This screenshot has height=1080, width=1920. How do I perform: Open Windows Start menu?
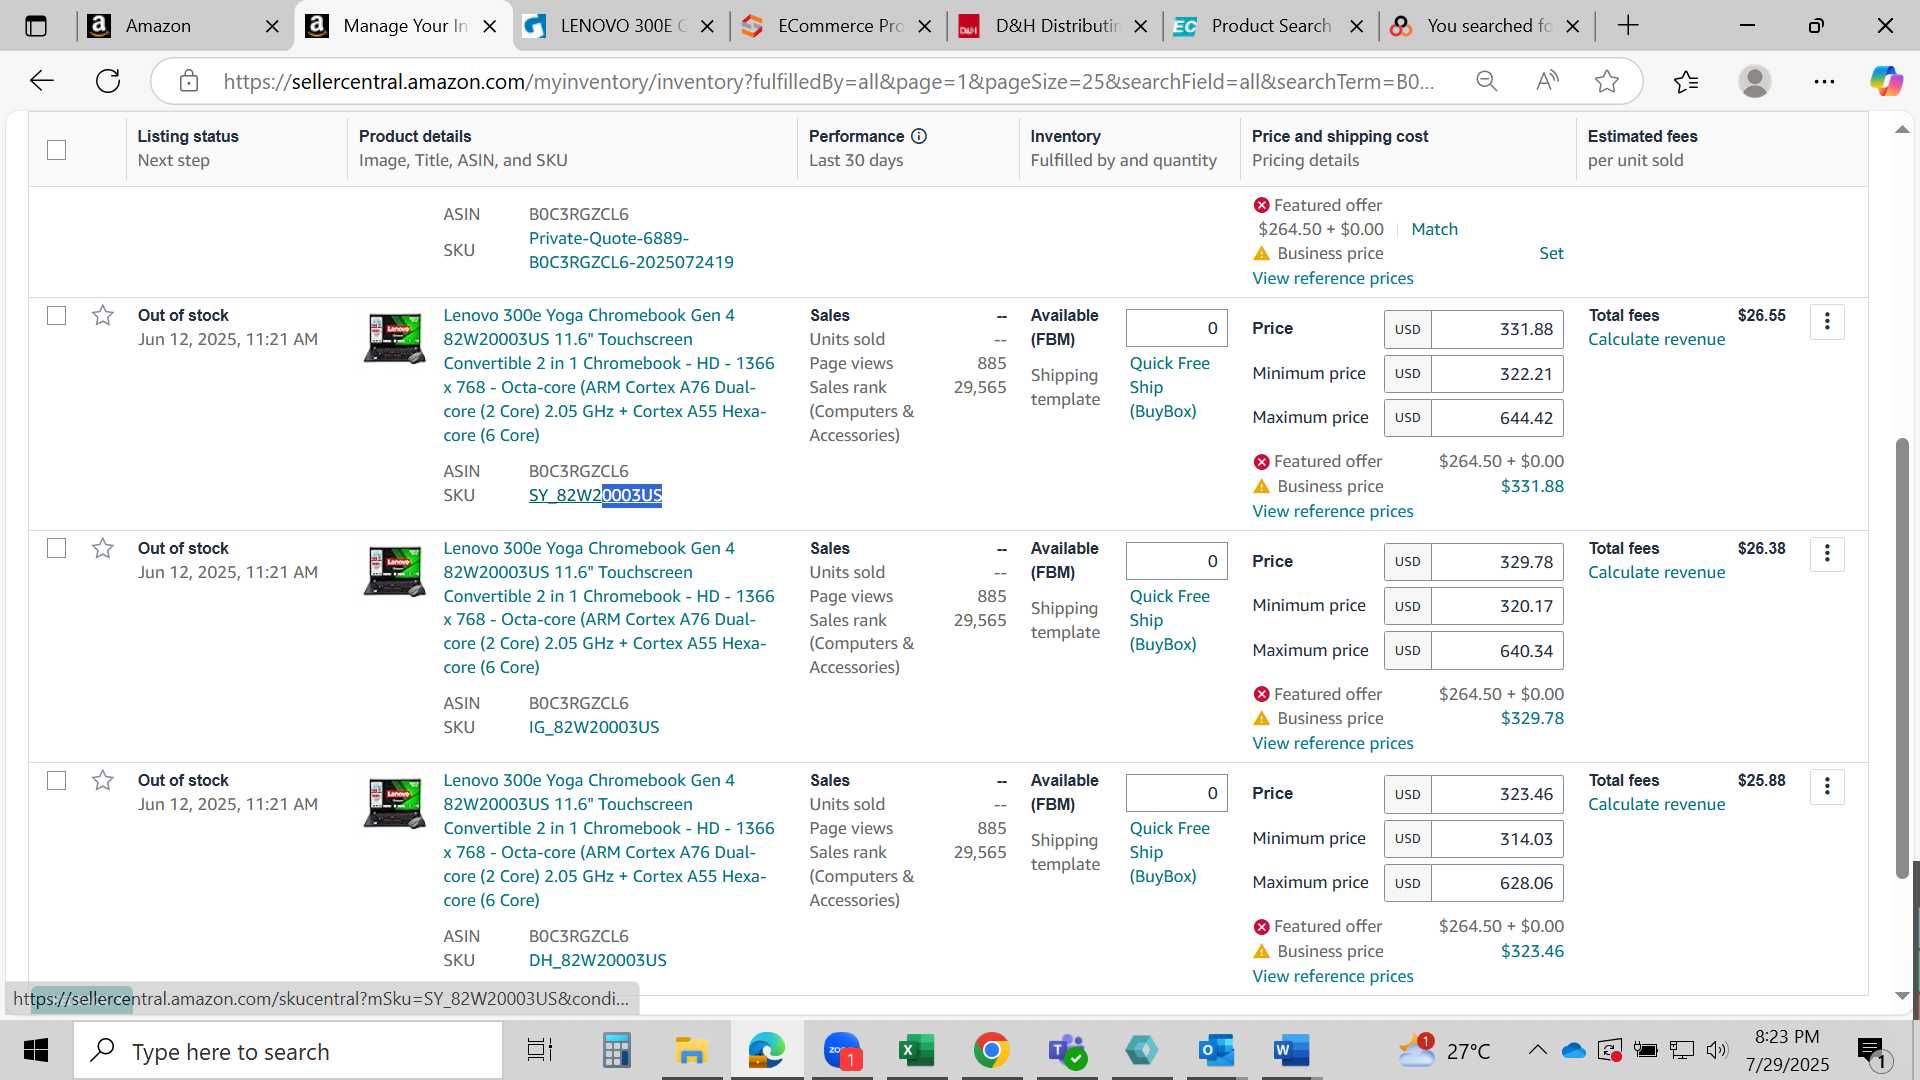click(x=36, y=1051)
